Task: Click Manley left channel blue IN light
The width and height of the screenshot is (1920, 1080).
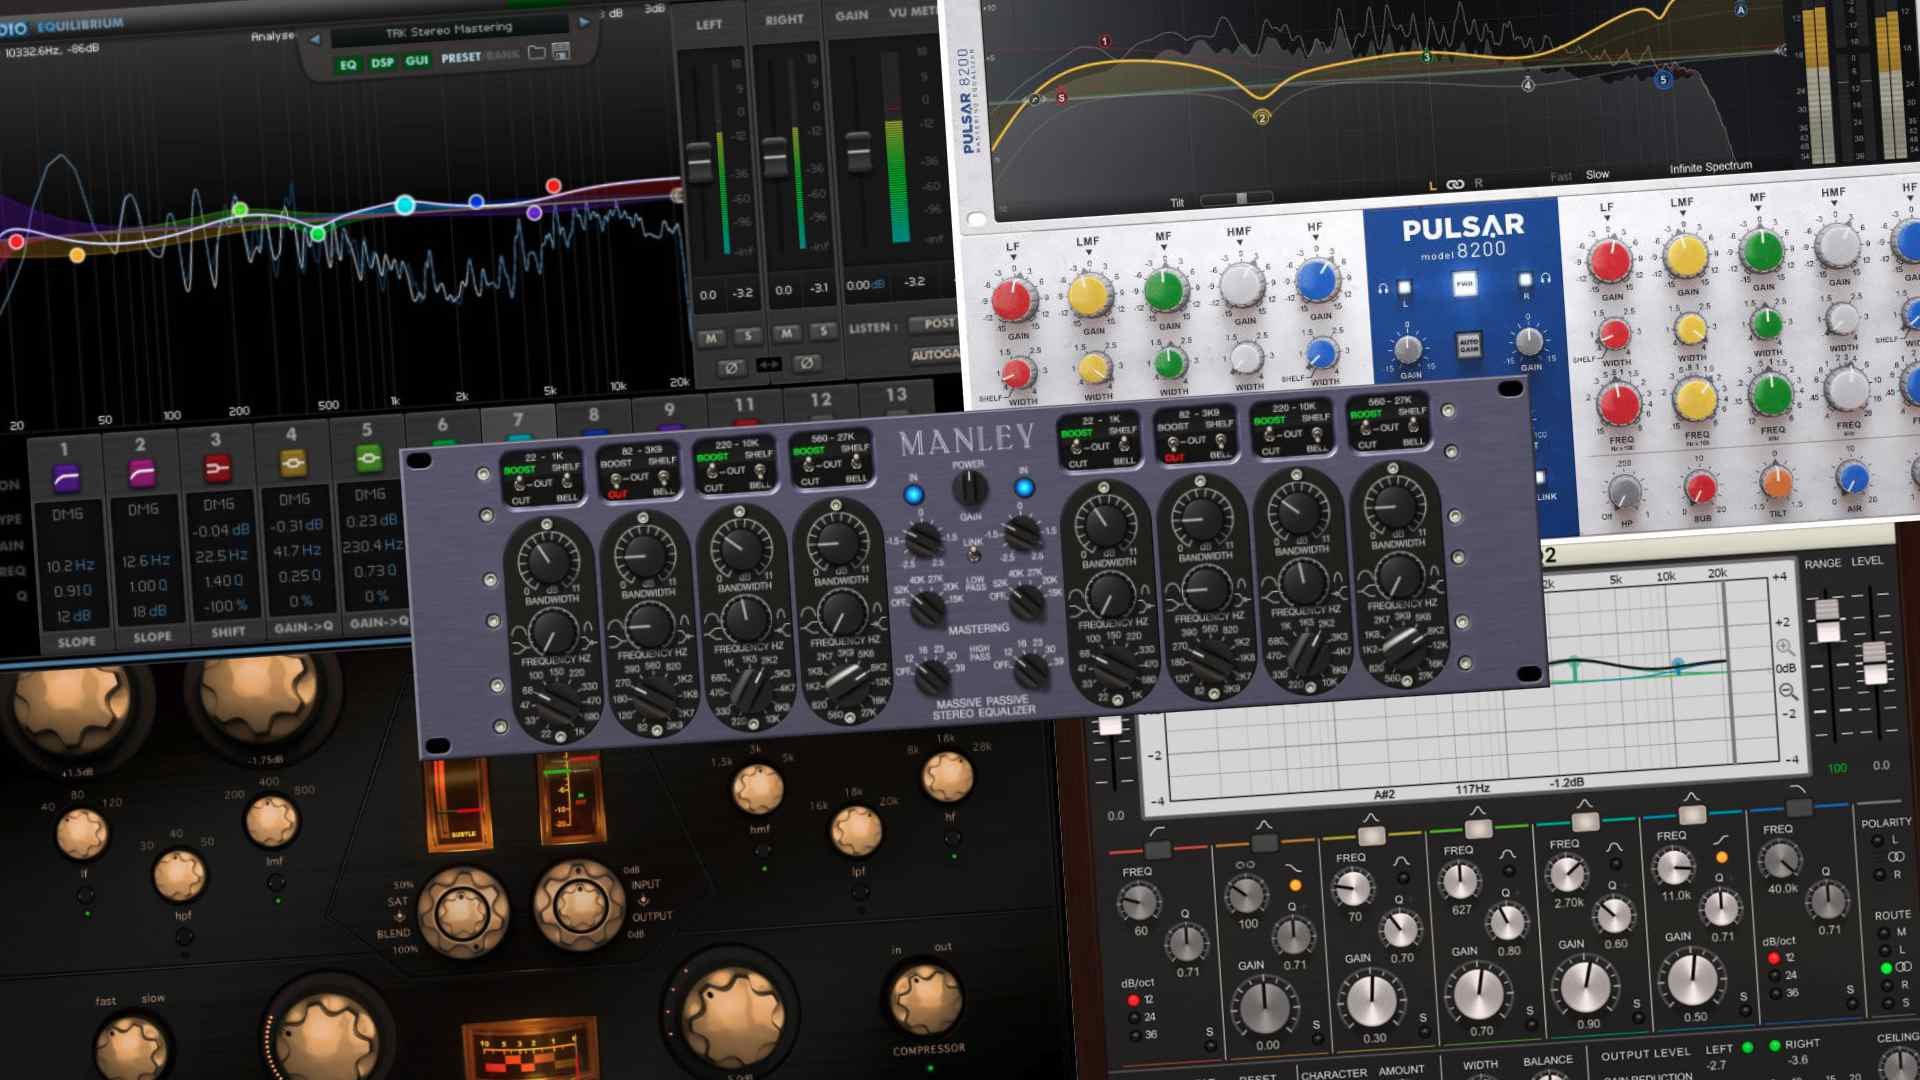Action: click(x=913, y=494)
